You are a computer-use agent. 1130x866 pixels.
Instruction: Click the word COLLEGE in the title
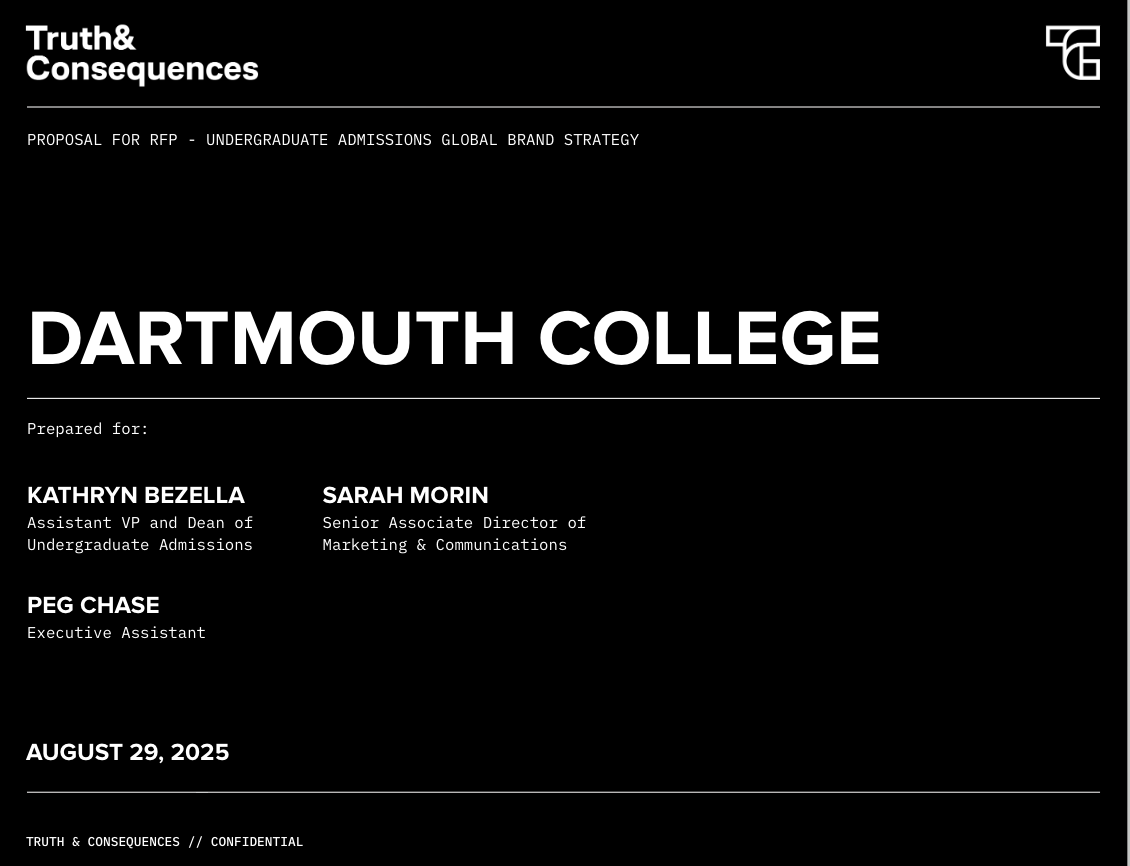[x=709, y=338]
